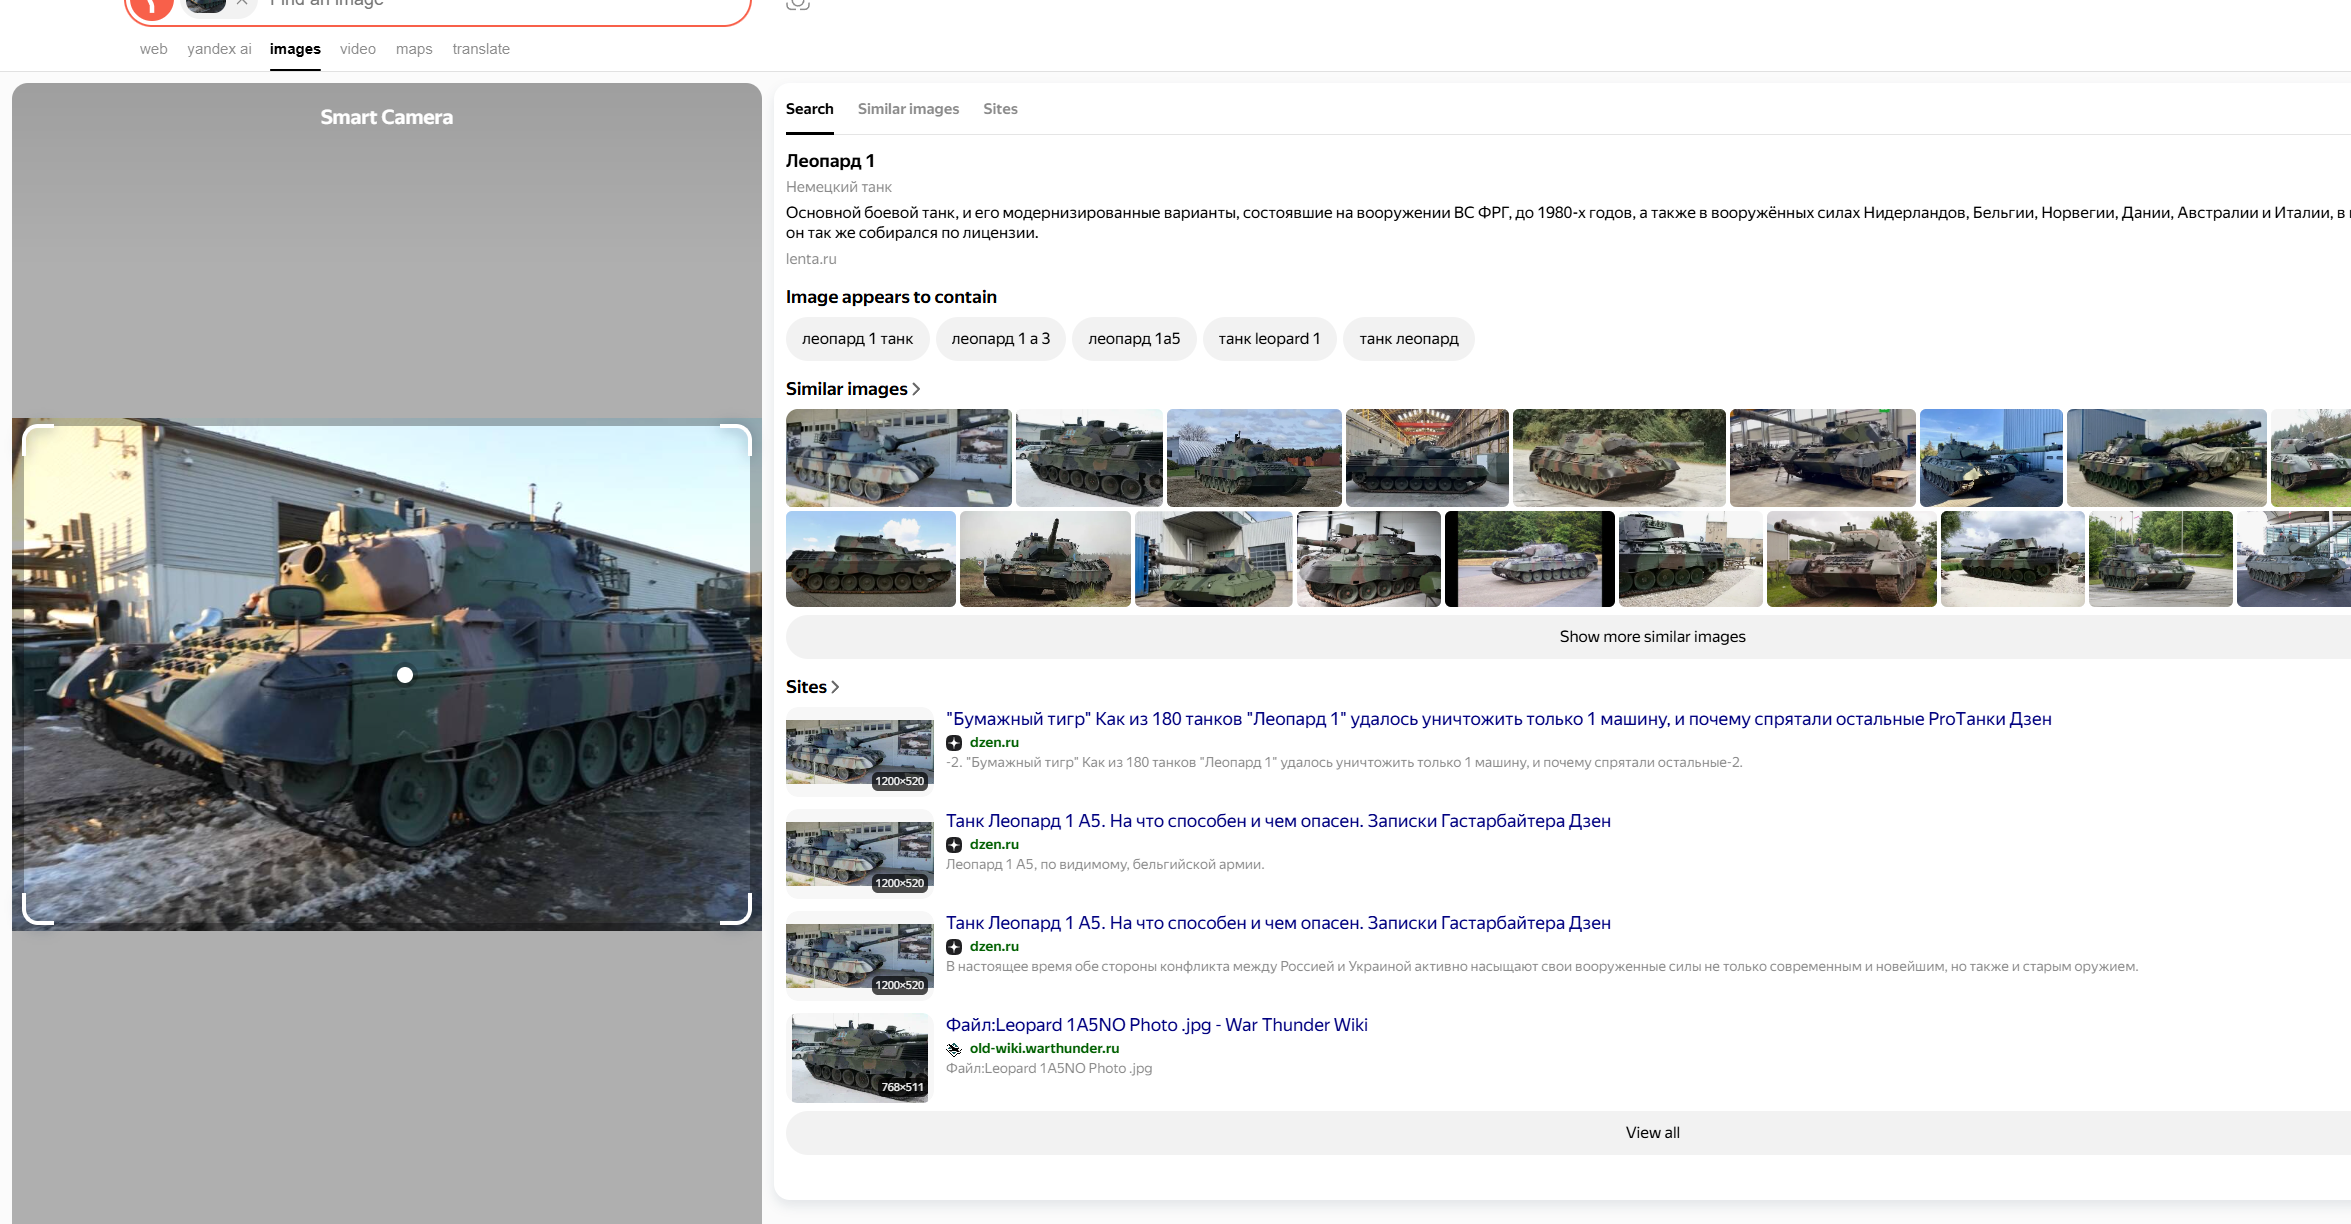Open first similar image thumbnail

coord(898,457)
